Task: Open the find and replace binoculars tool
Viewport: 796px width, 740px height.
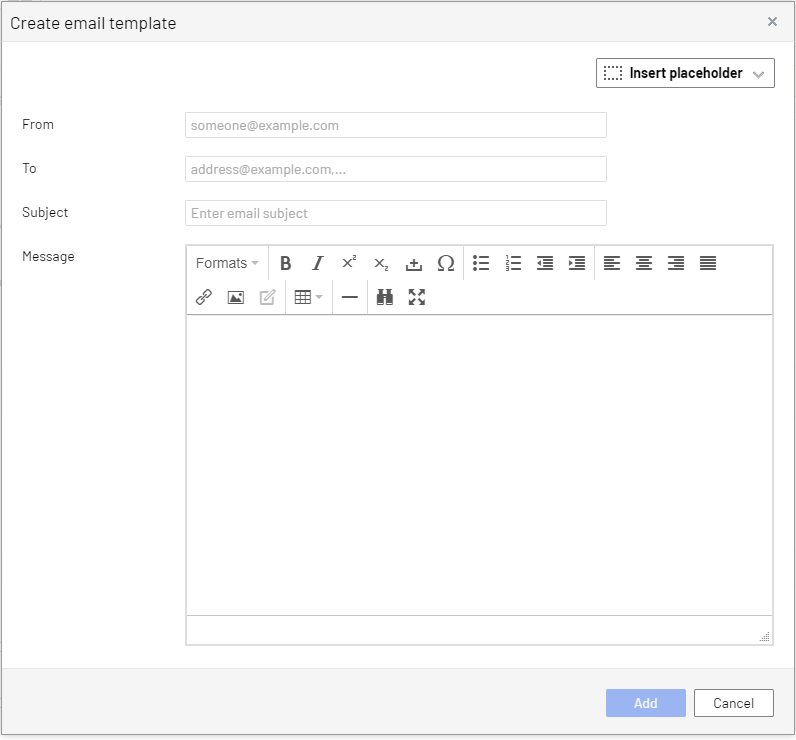Action: (385, 297)
